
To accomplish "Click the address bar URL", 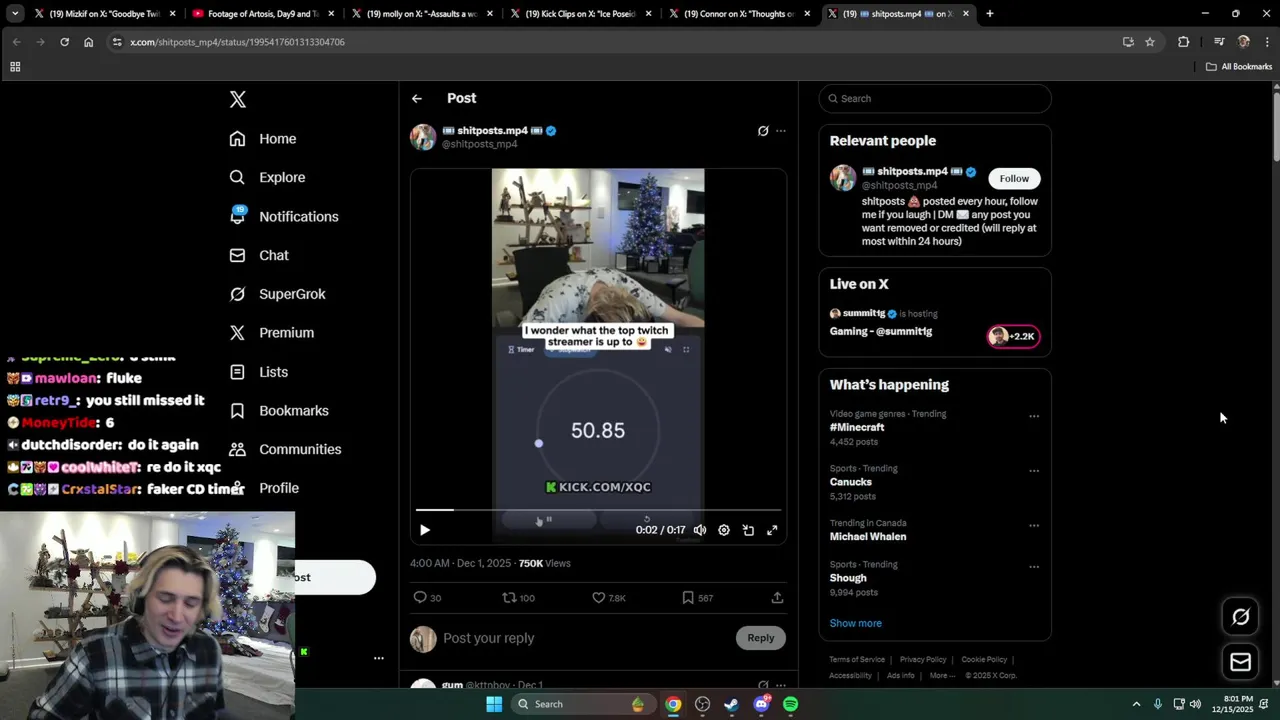I will point(237,42).
